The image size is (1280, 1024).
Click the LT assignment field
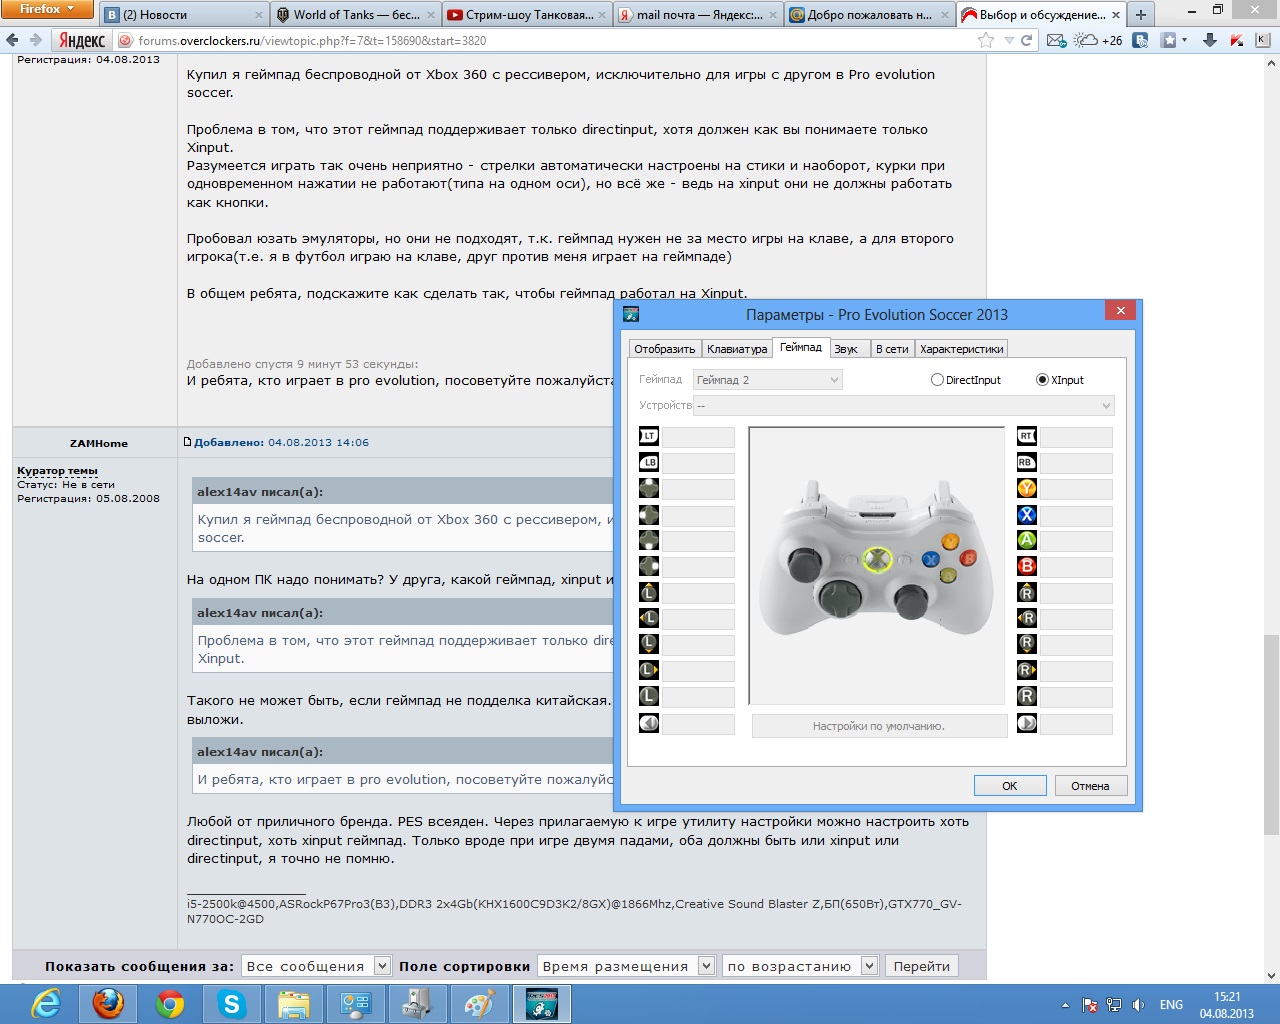(x=698, y=437)
